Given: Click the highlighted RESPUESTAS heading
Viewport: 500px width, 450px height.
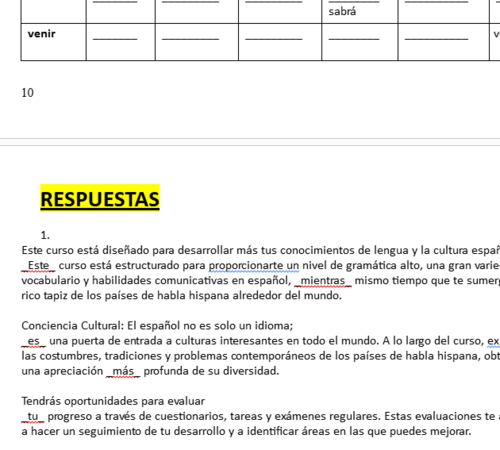Looking at the screenshot, I should [x=100, y=199].
